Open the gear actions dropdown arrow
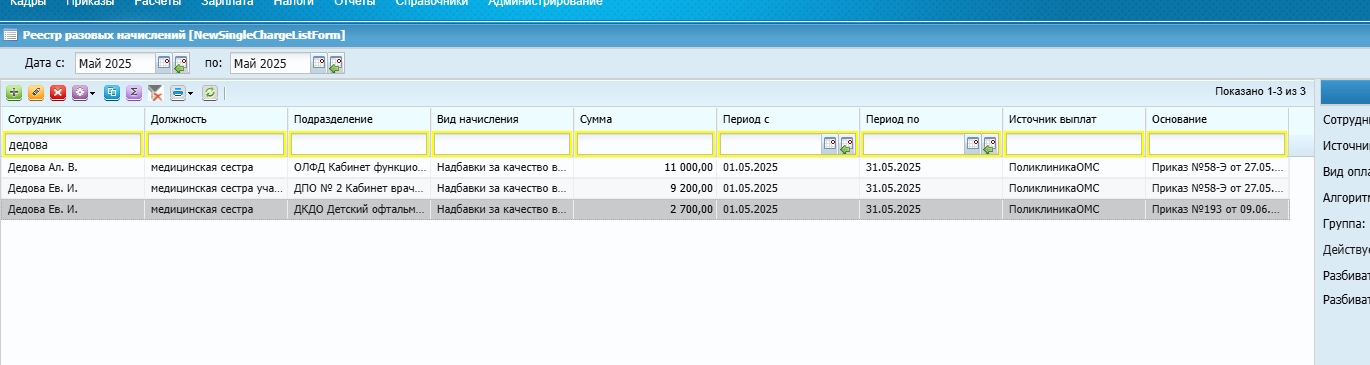The height and width of the screenshot is (365, 1370). (x=92, y=94)
